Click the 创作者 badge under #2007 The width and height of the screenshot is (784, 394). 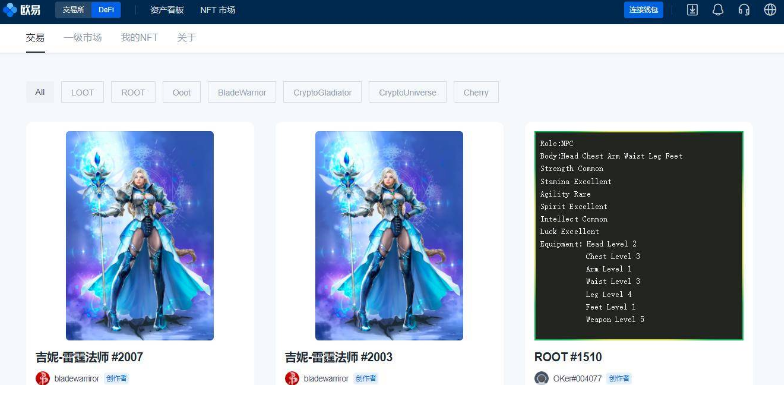[116, 378]
